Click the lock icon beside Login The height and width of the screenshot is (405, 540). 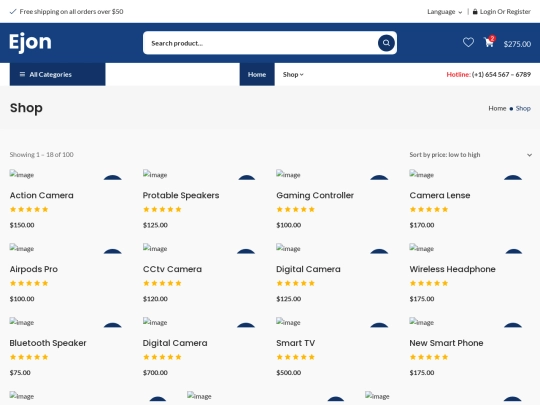(475, 12)
